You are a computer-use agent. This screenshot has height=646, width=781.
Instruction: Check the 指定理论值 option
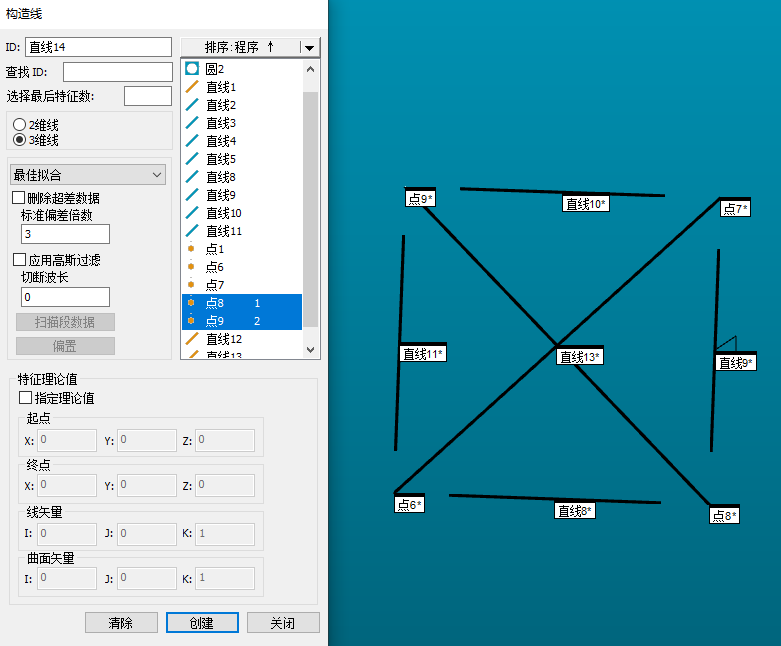[26, 398]
